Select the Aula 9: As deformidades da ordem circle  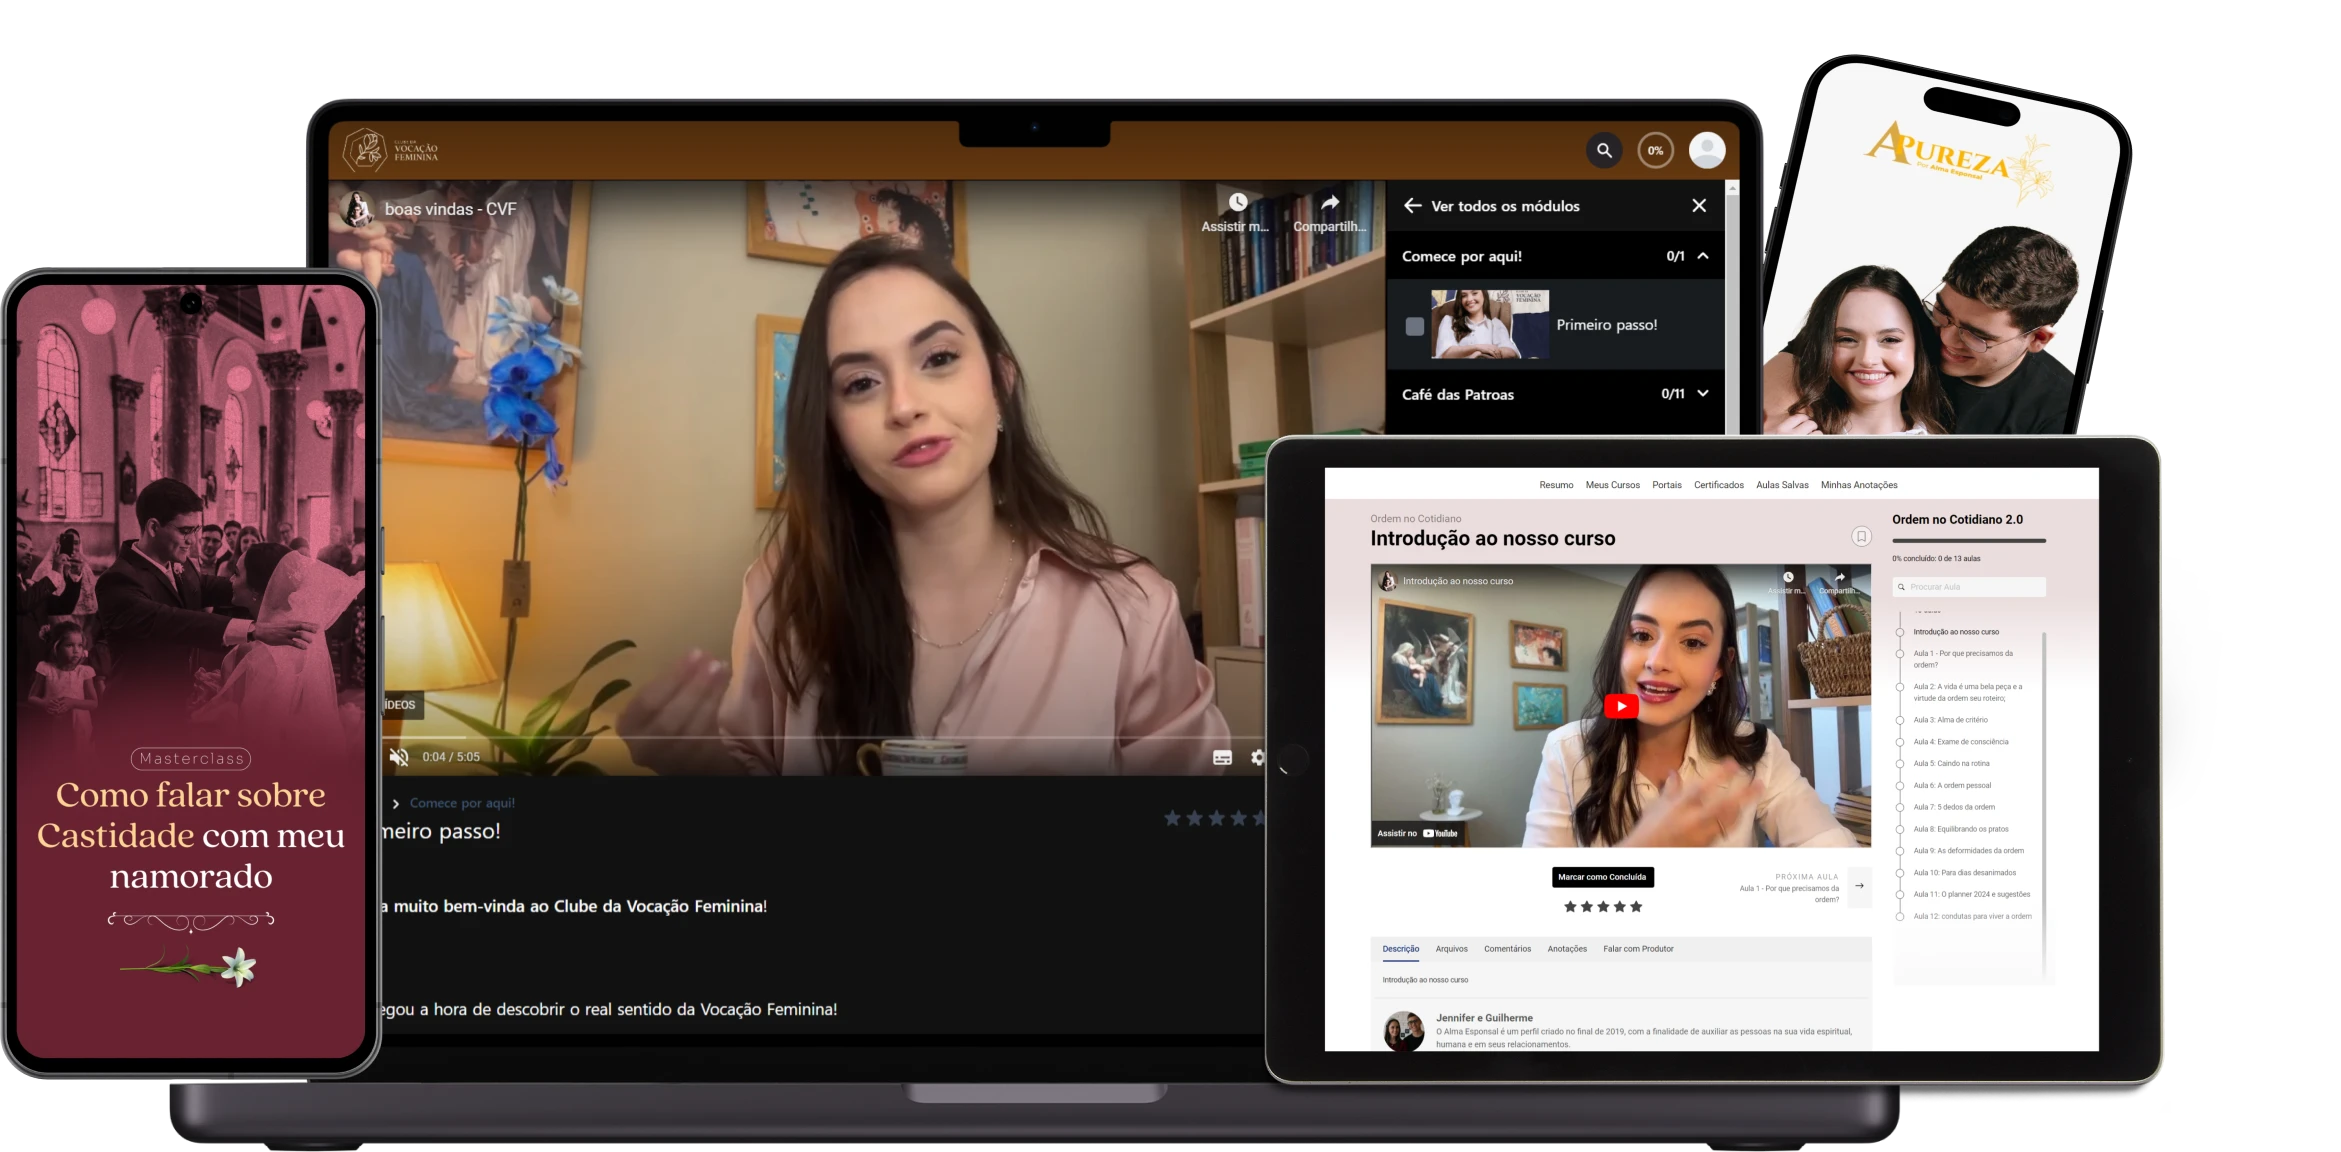click(1899, 851)
